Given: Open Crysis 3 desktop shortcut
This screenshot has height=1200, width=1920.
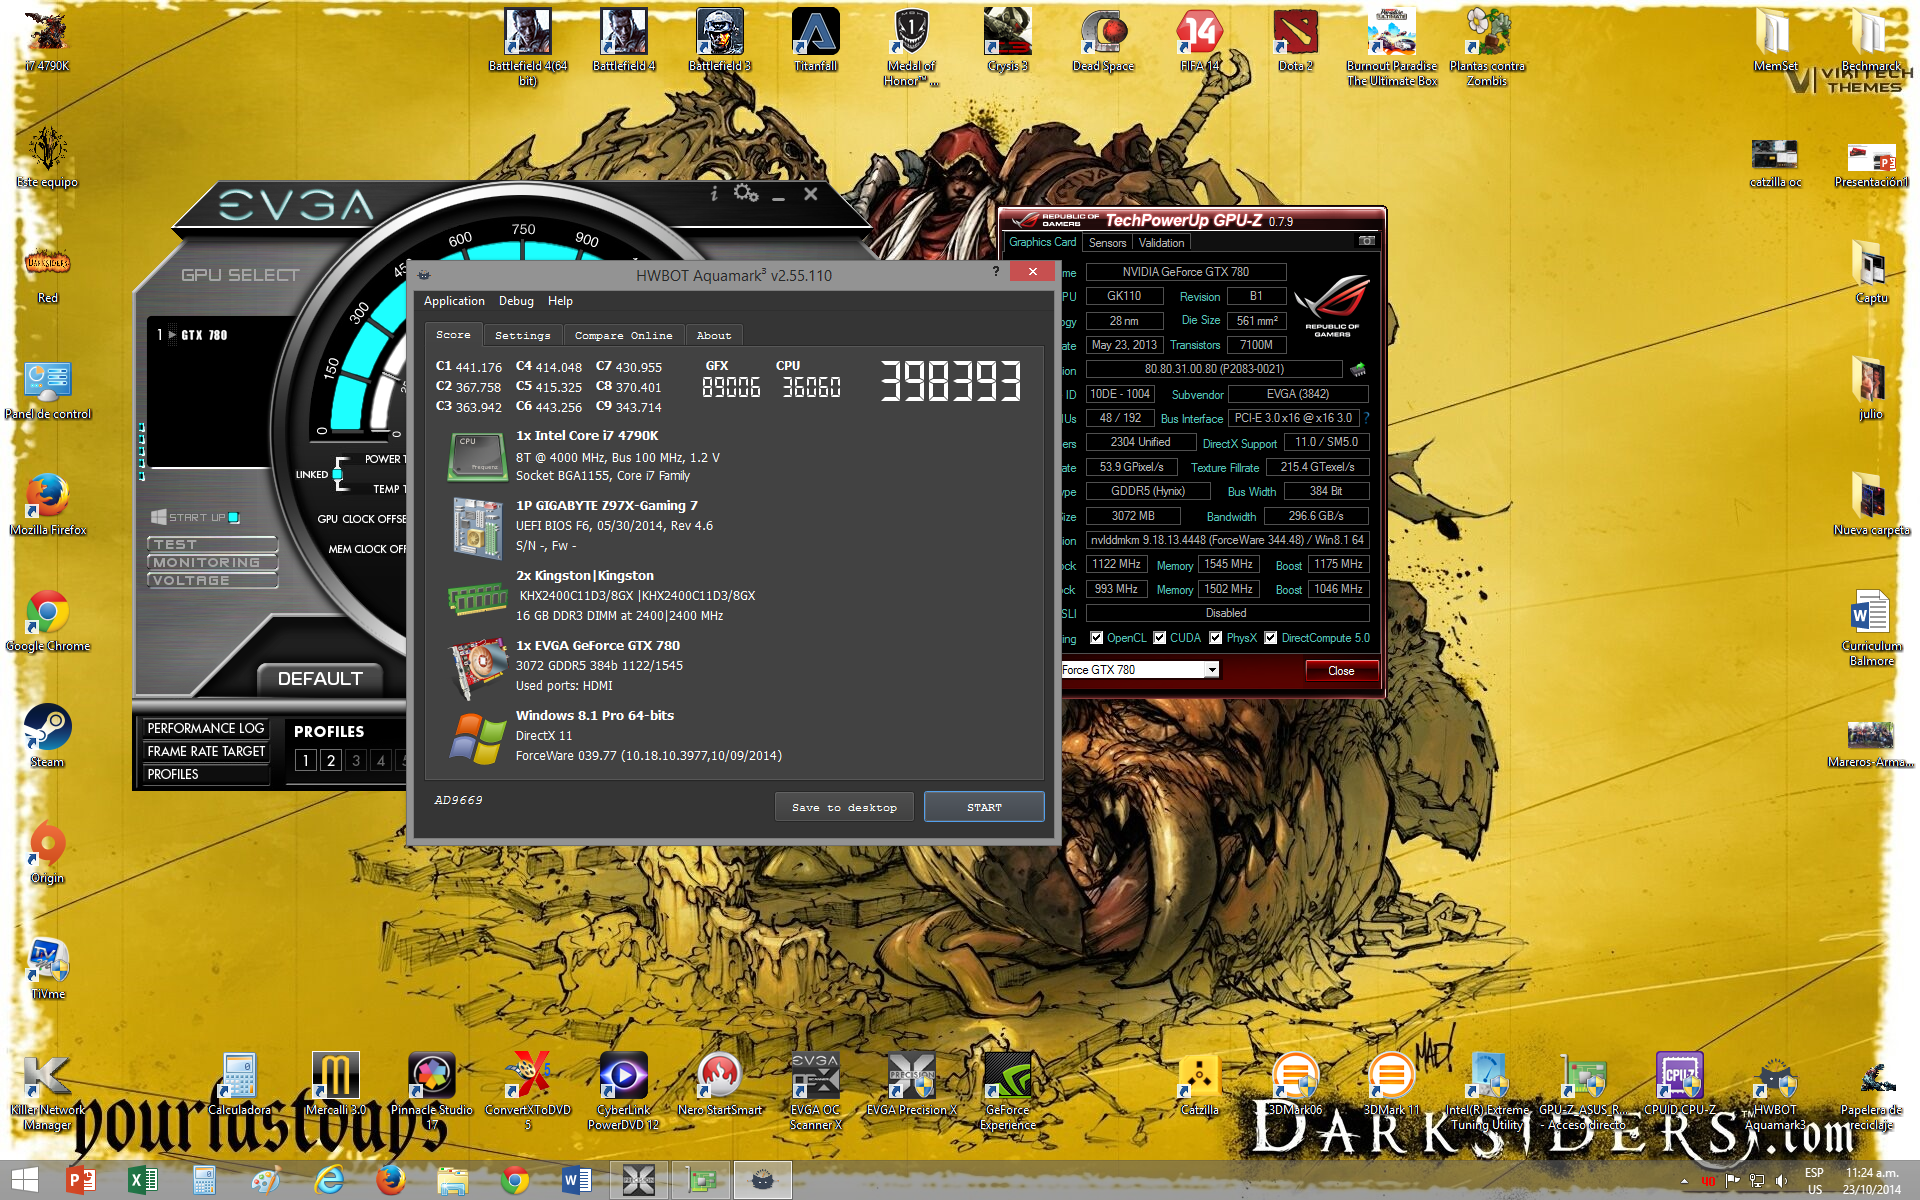Looking at the screenshot, I should click(x=1007, y=41).
